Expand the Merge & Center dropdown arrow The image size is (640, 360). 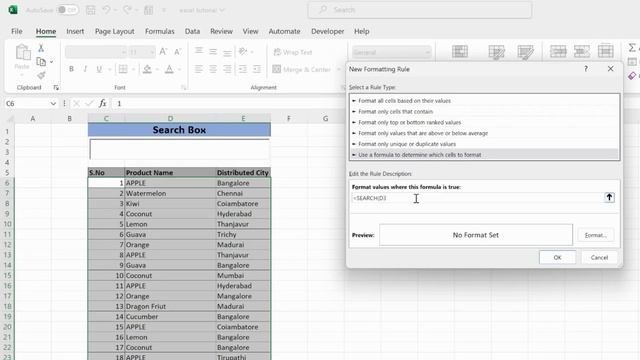(338, 69)
